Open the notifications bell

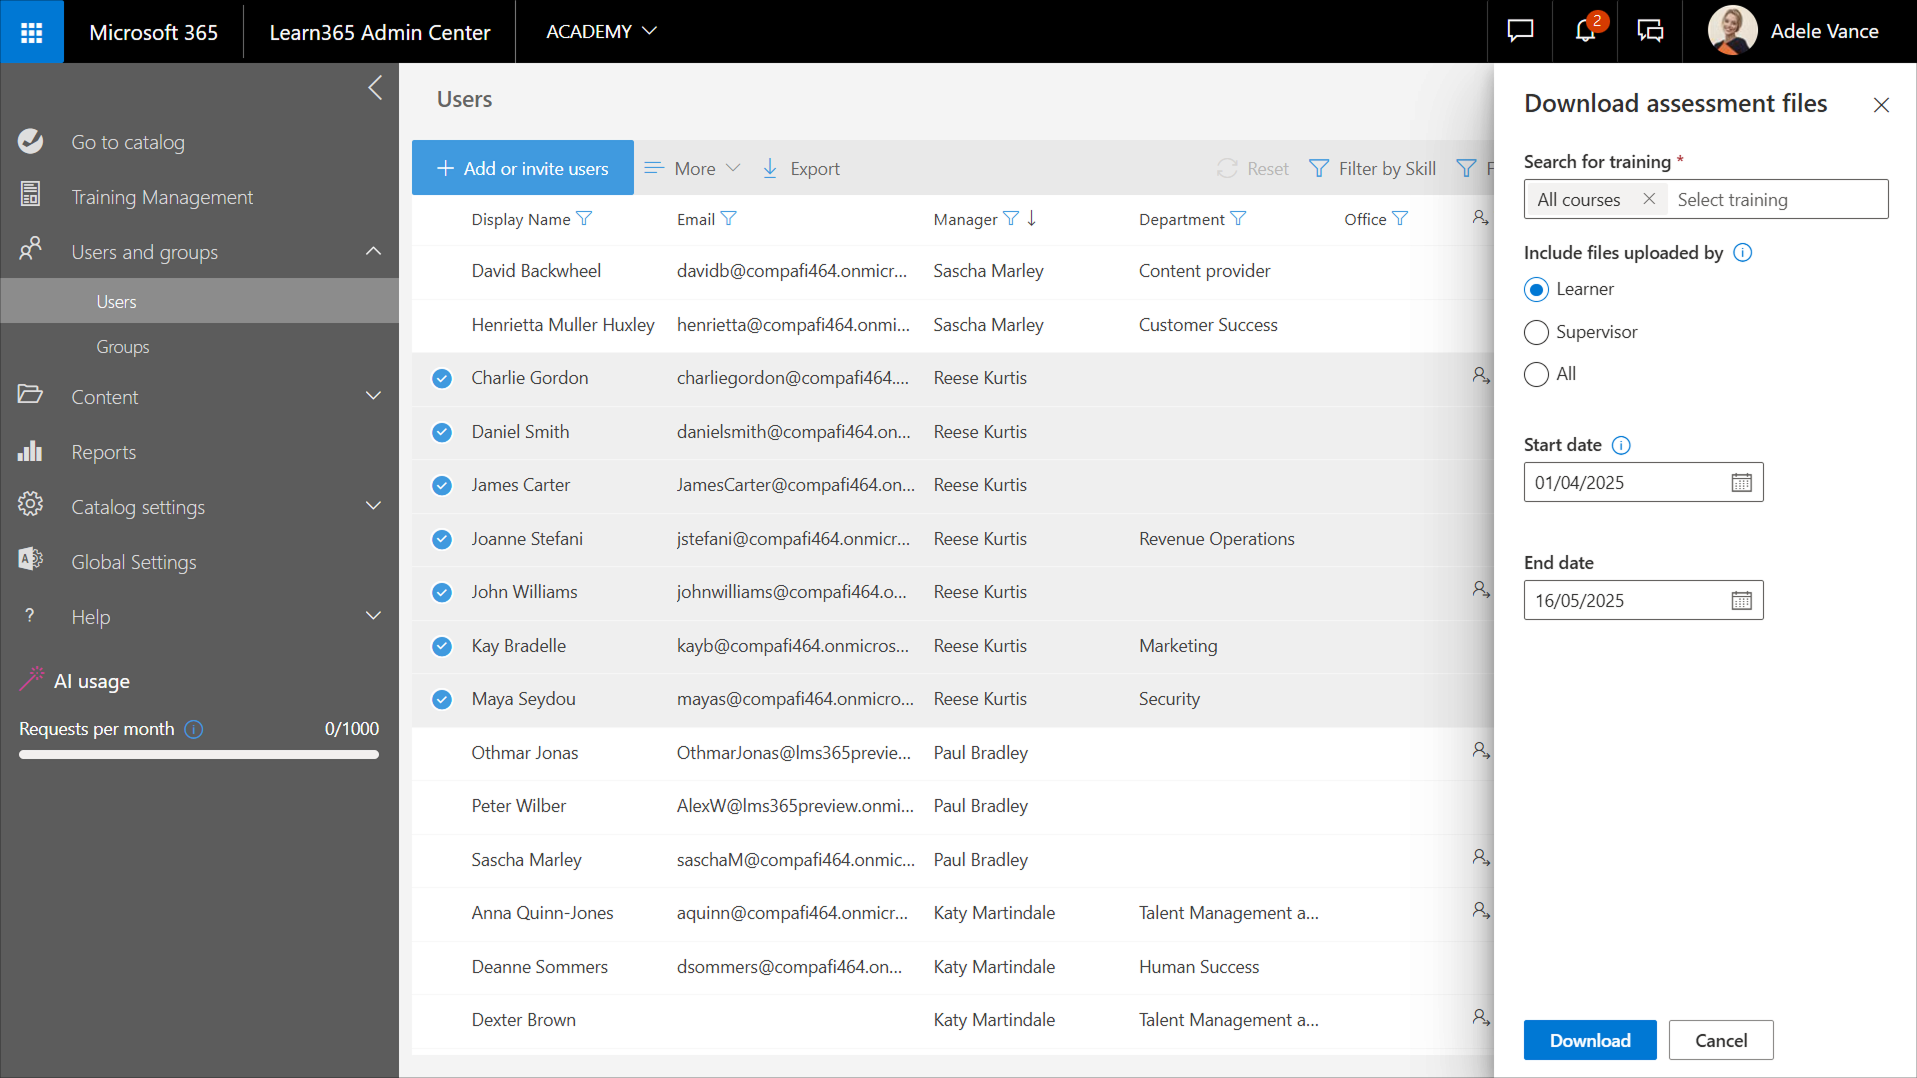[x=1585, y=31]
